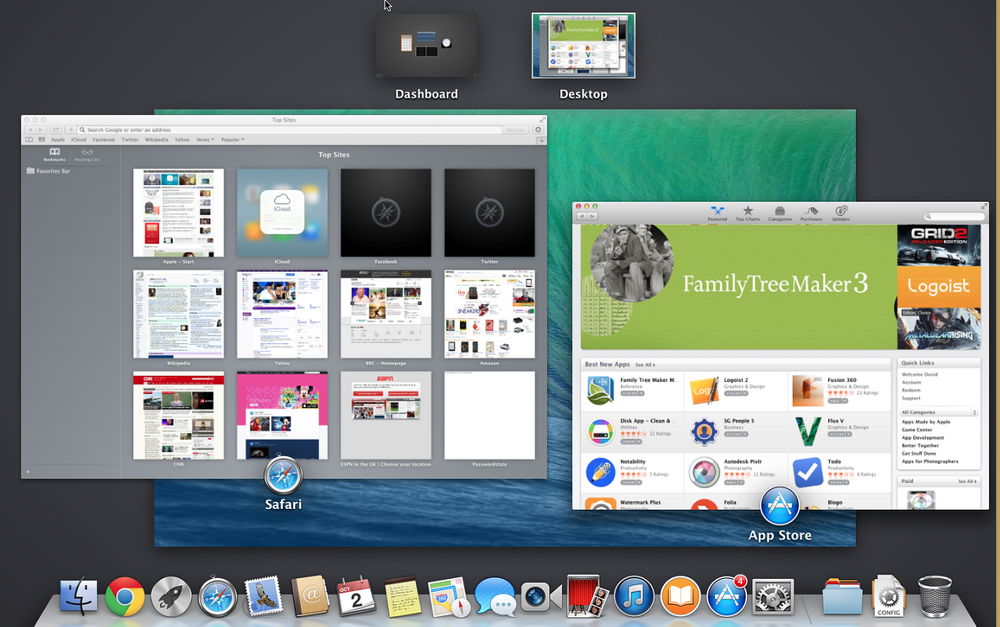The height and width of the screenshot is (627, 1000).
Task: Launch Maps from the Dock
Action: pyautogui.click(x=448, y=597)
